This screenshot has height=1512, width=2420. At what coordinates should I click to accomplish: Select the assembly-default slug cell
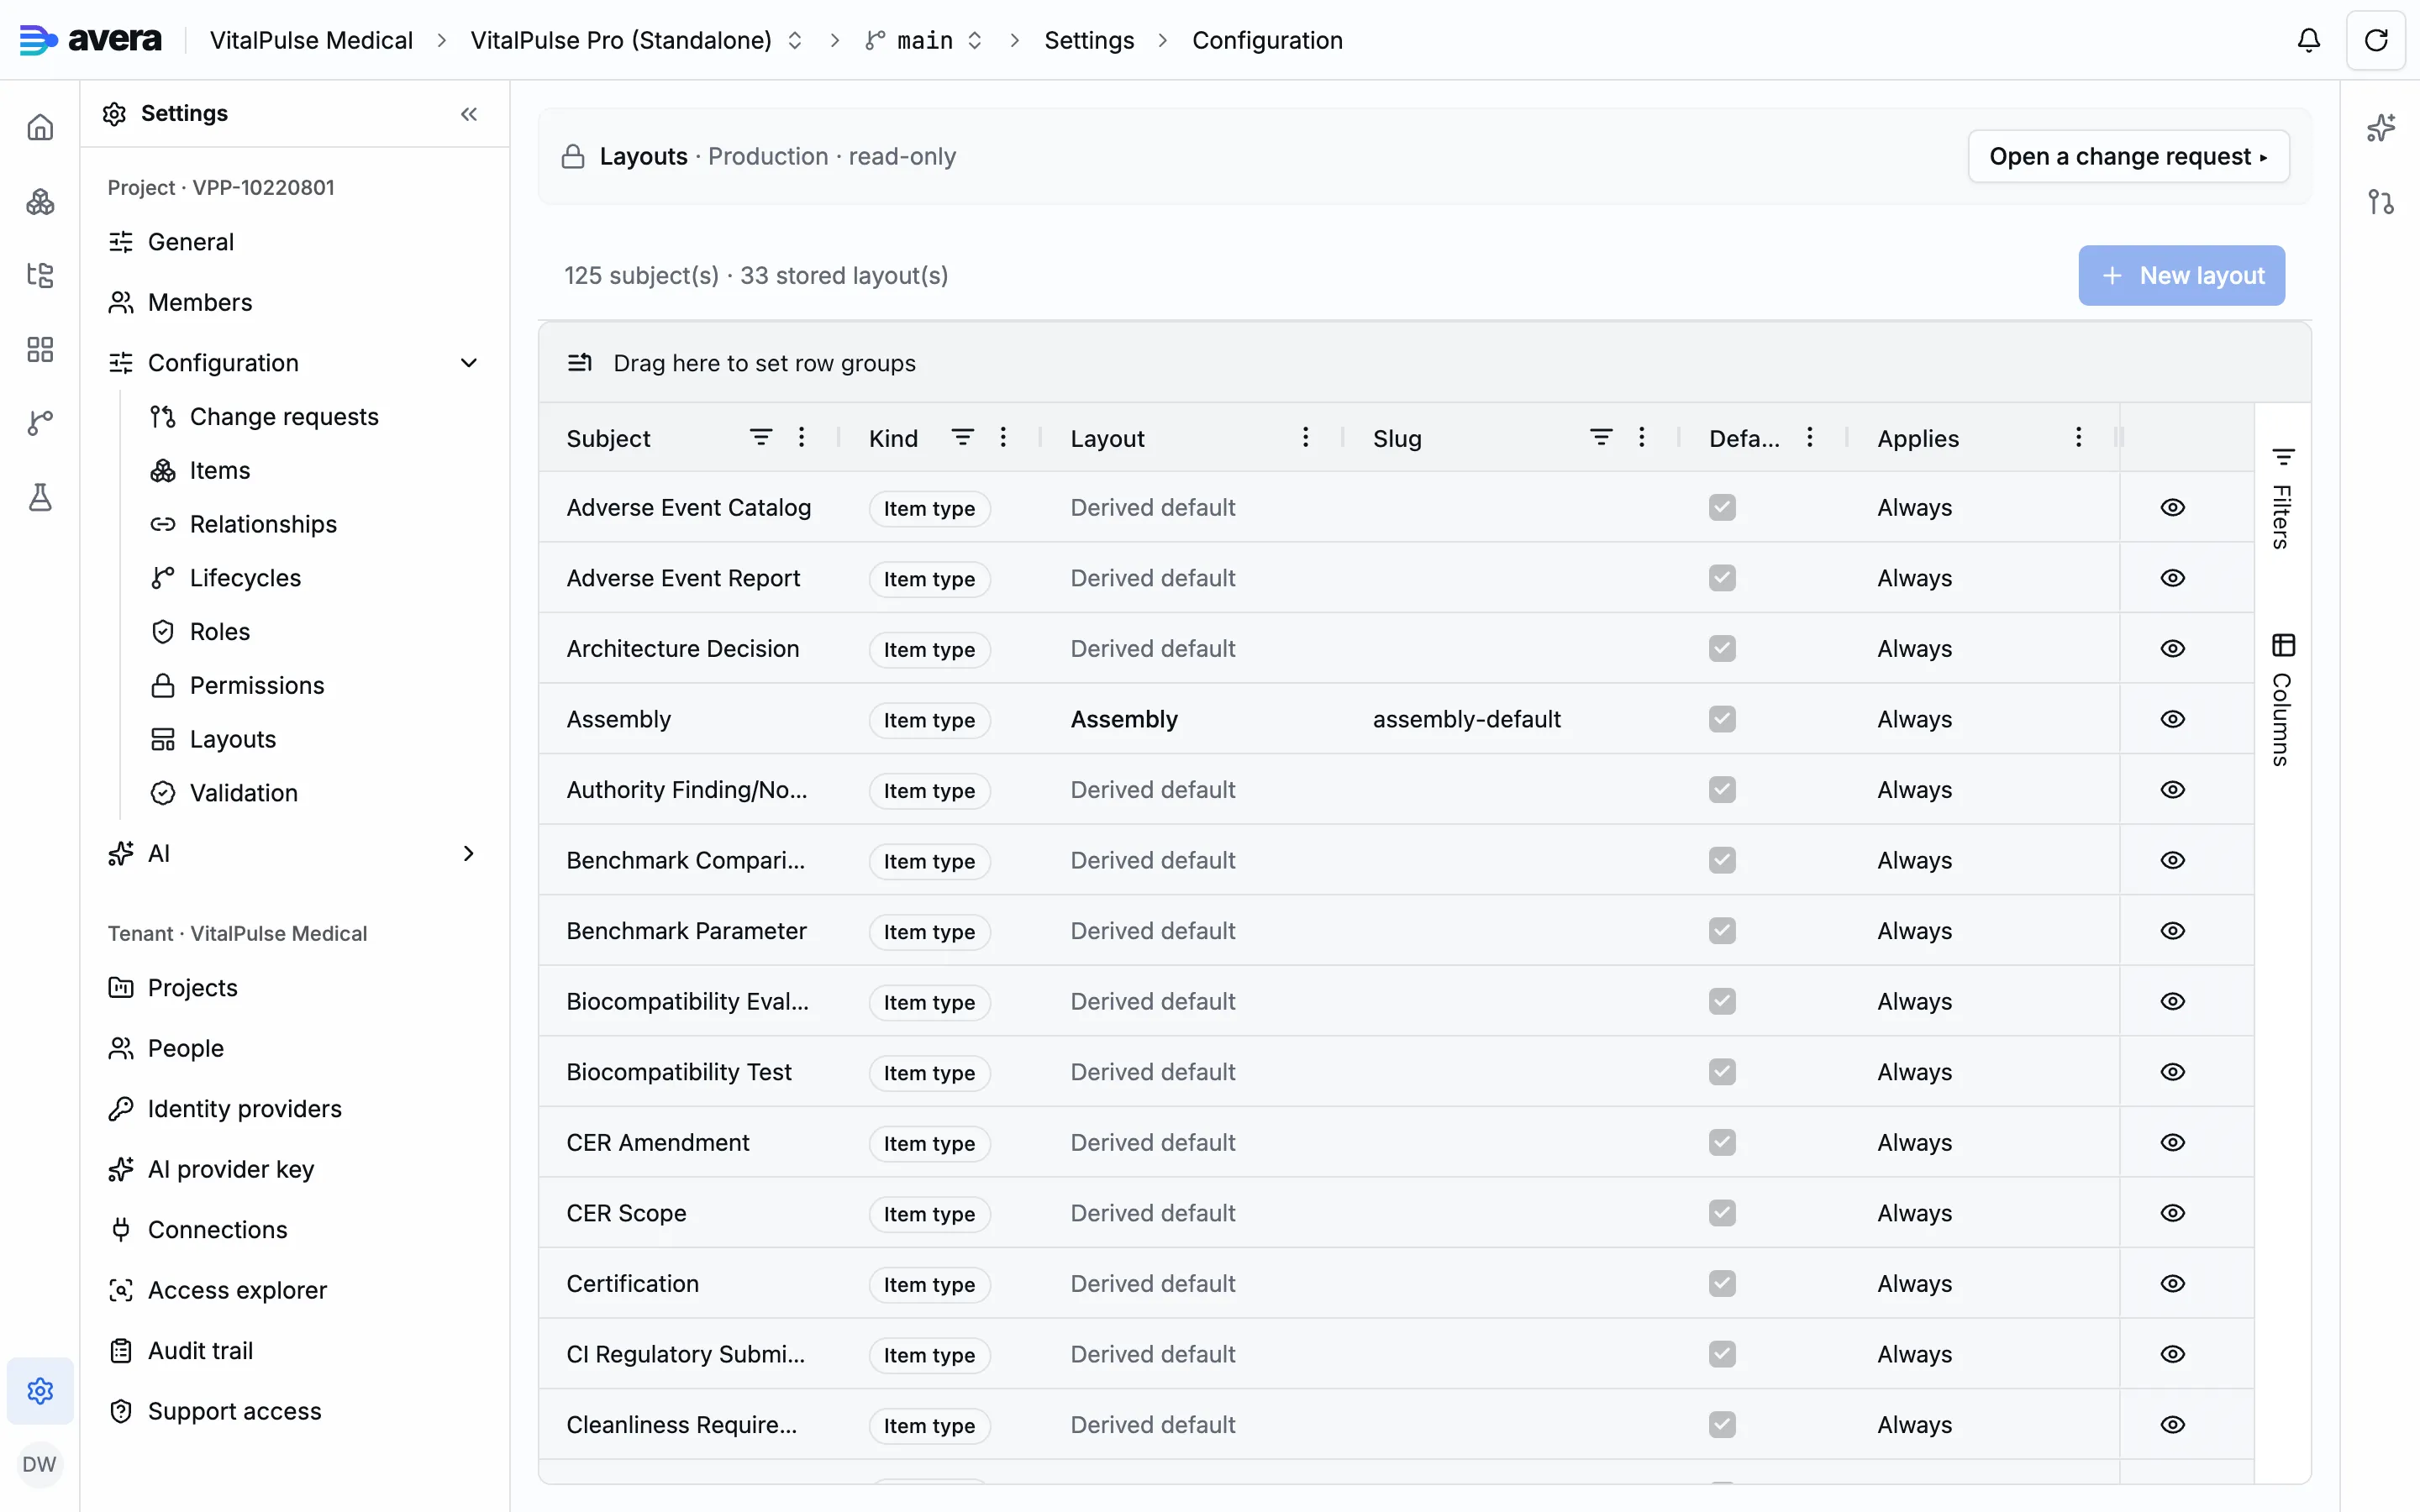click(1509, 719)
